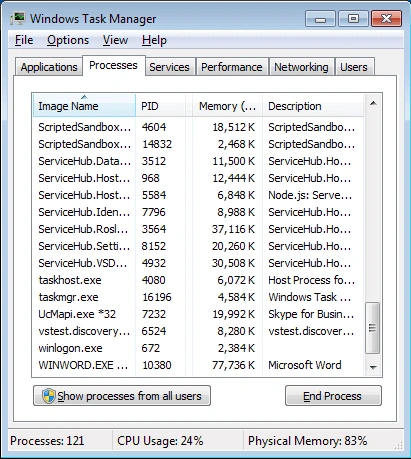Select the ServiceHub.Rosl... process
The width and height of the screenshot is (411, 459).
197,229
